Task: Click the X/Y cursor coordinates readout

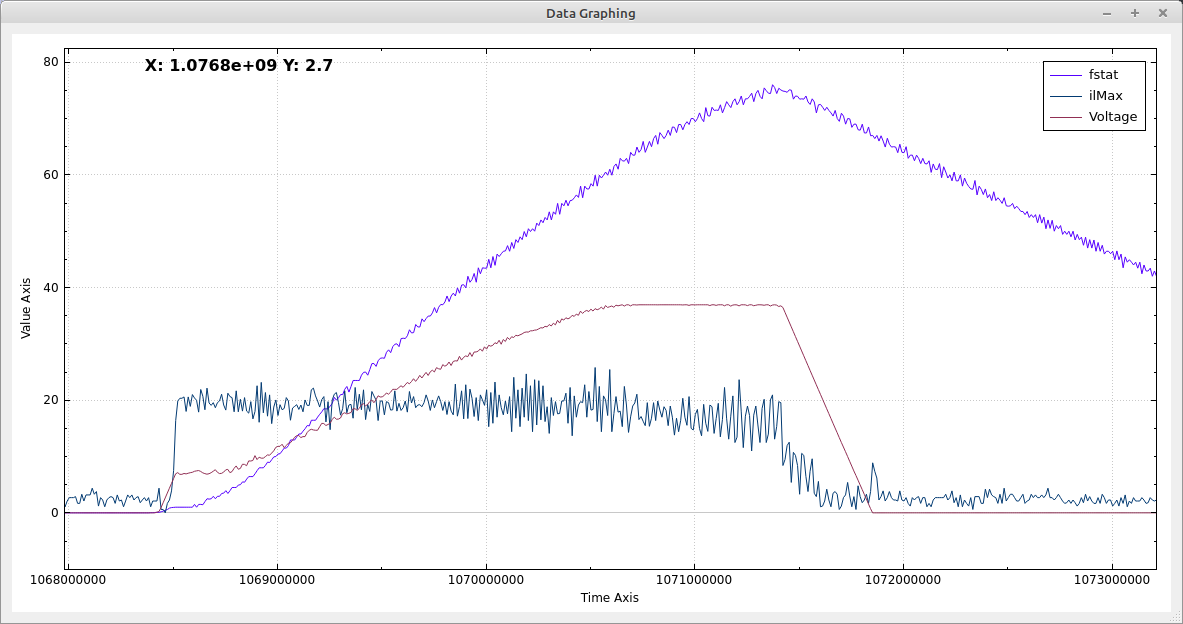Action: 239,66
